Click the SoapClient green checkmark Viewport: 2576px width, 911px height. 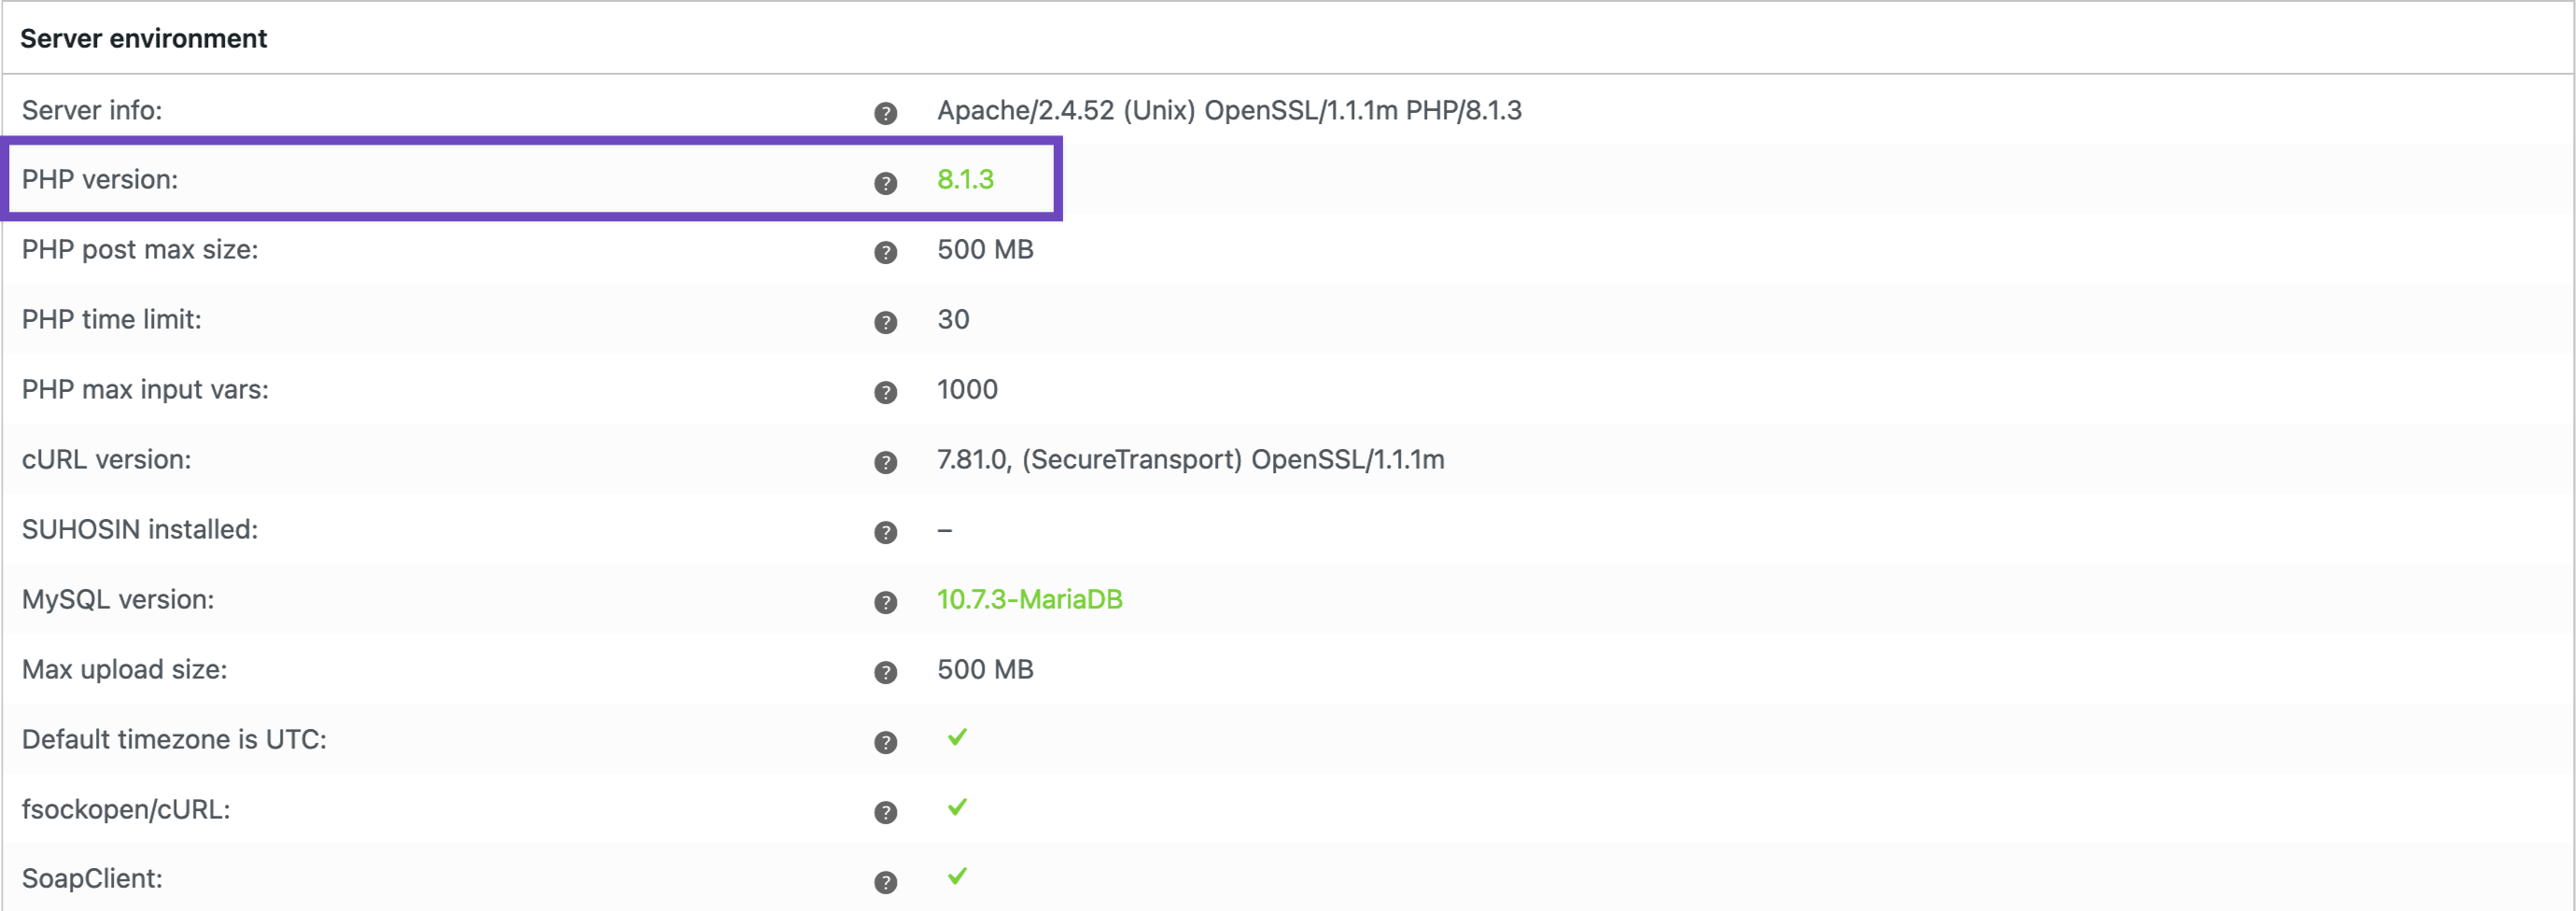pyautogui.click(x=957, y=876)
